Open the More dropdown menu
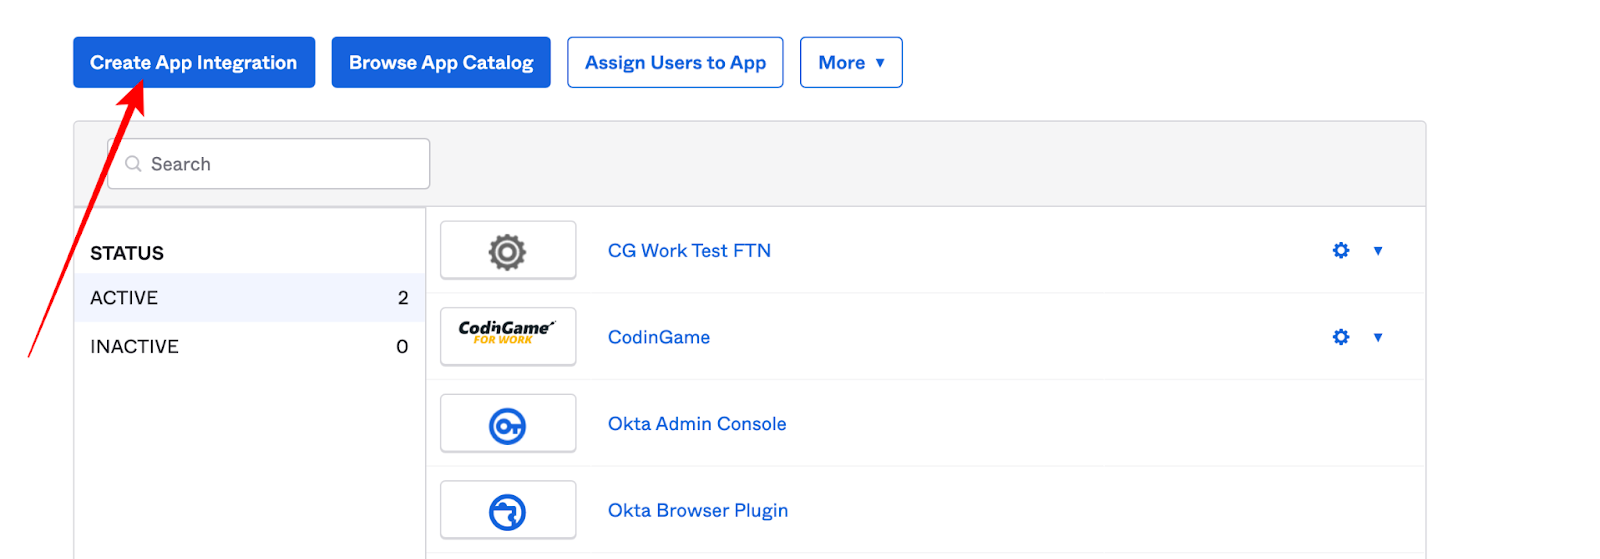Viewport: 1600px width, 559px height. click(851, 63)
